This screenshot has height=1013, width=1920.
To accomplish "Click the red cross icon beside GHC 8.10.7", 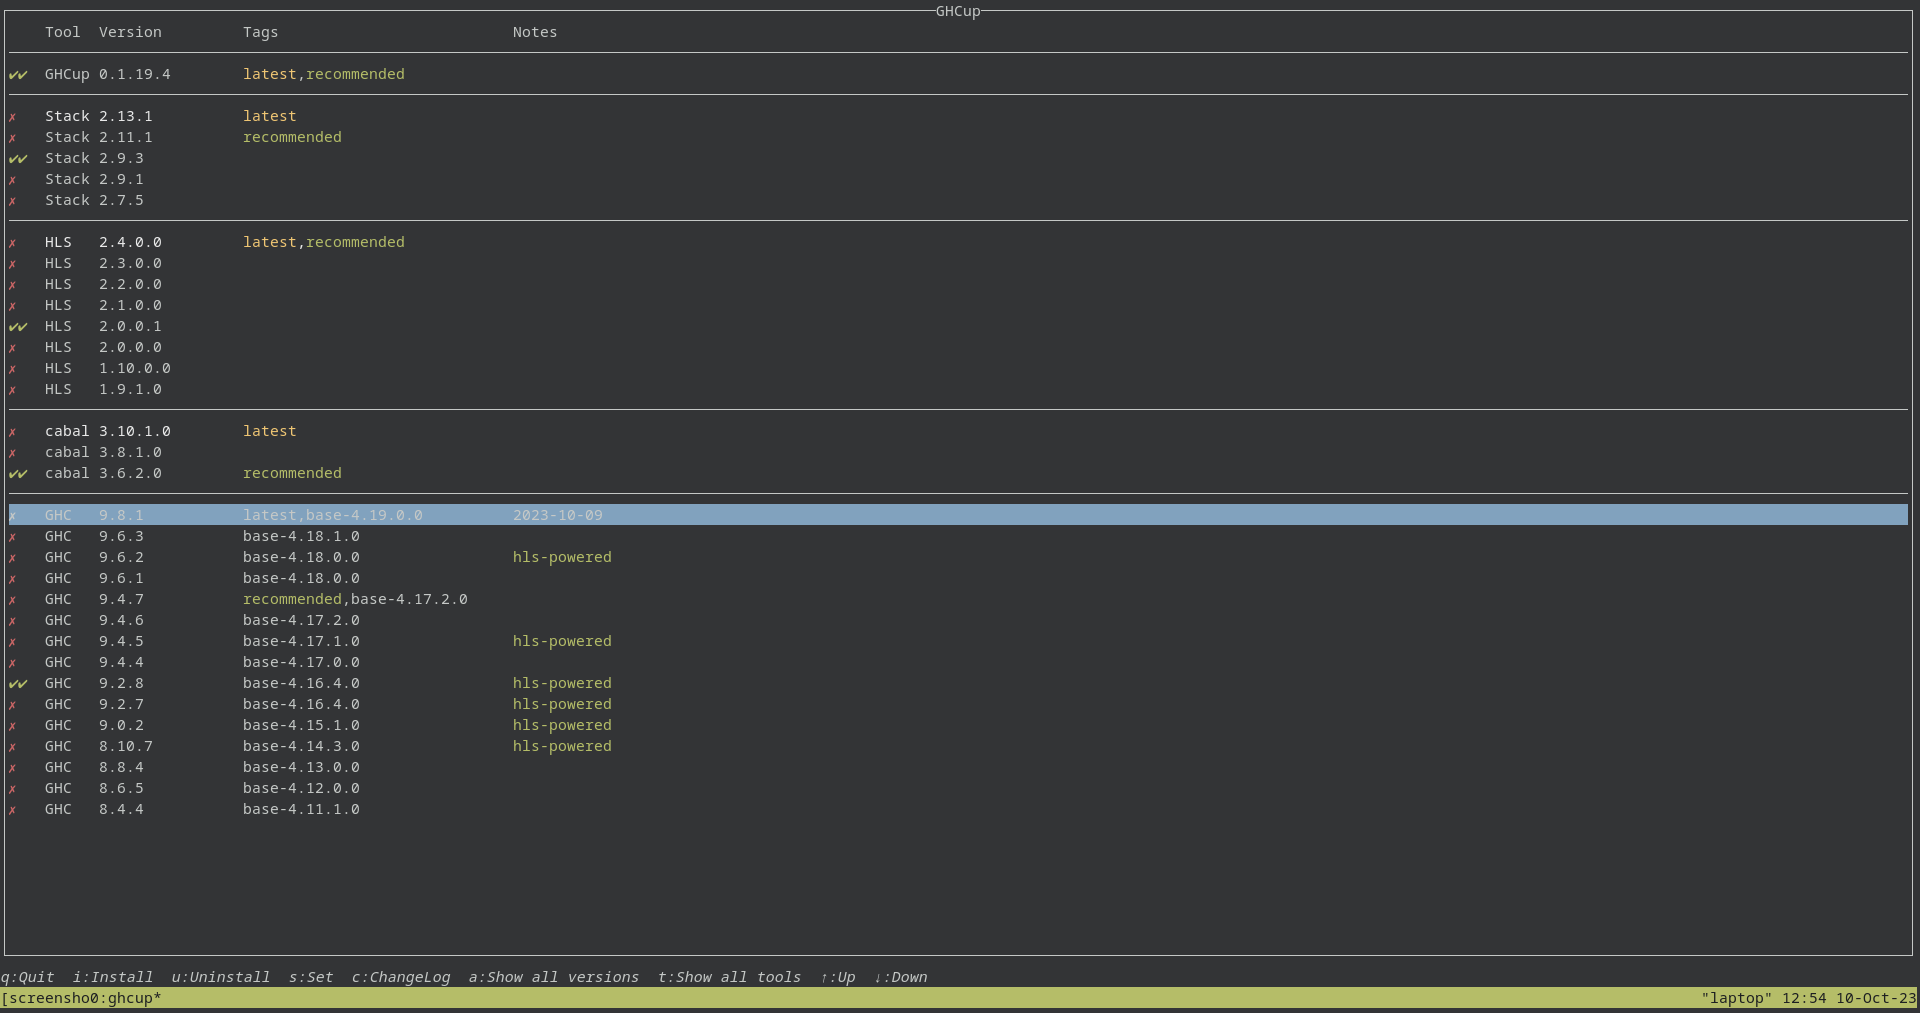I will pyautogui.click(x=13, y=747).
